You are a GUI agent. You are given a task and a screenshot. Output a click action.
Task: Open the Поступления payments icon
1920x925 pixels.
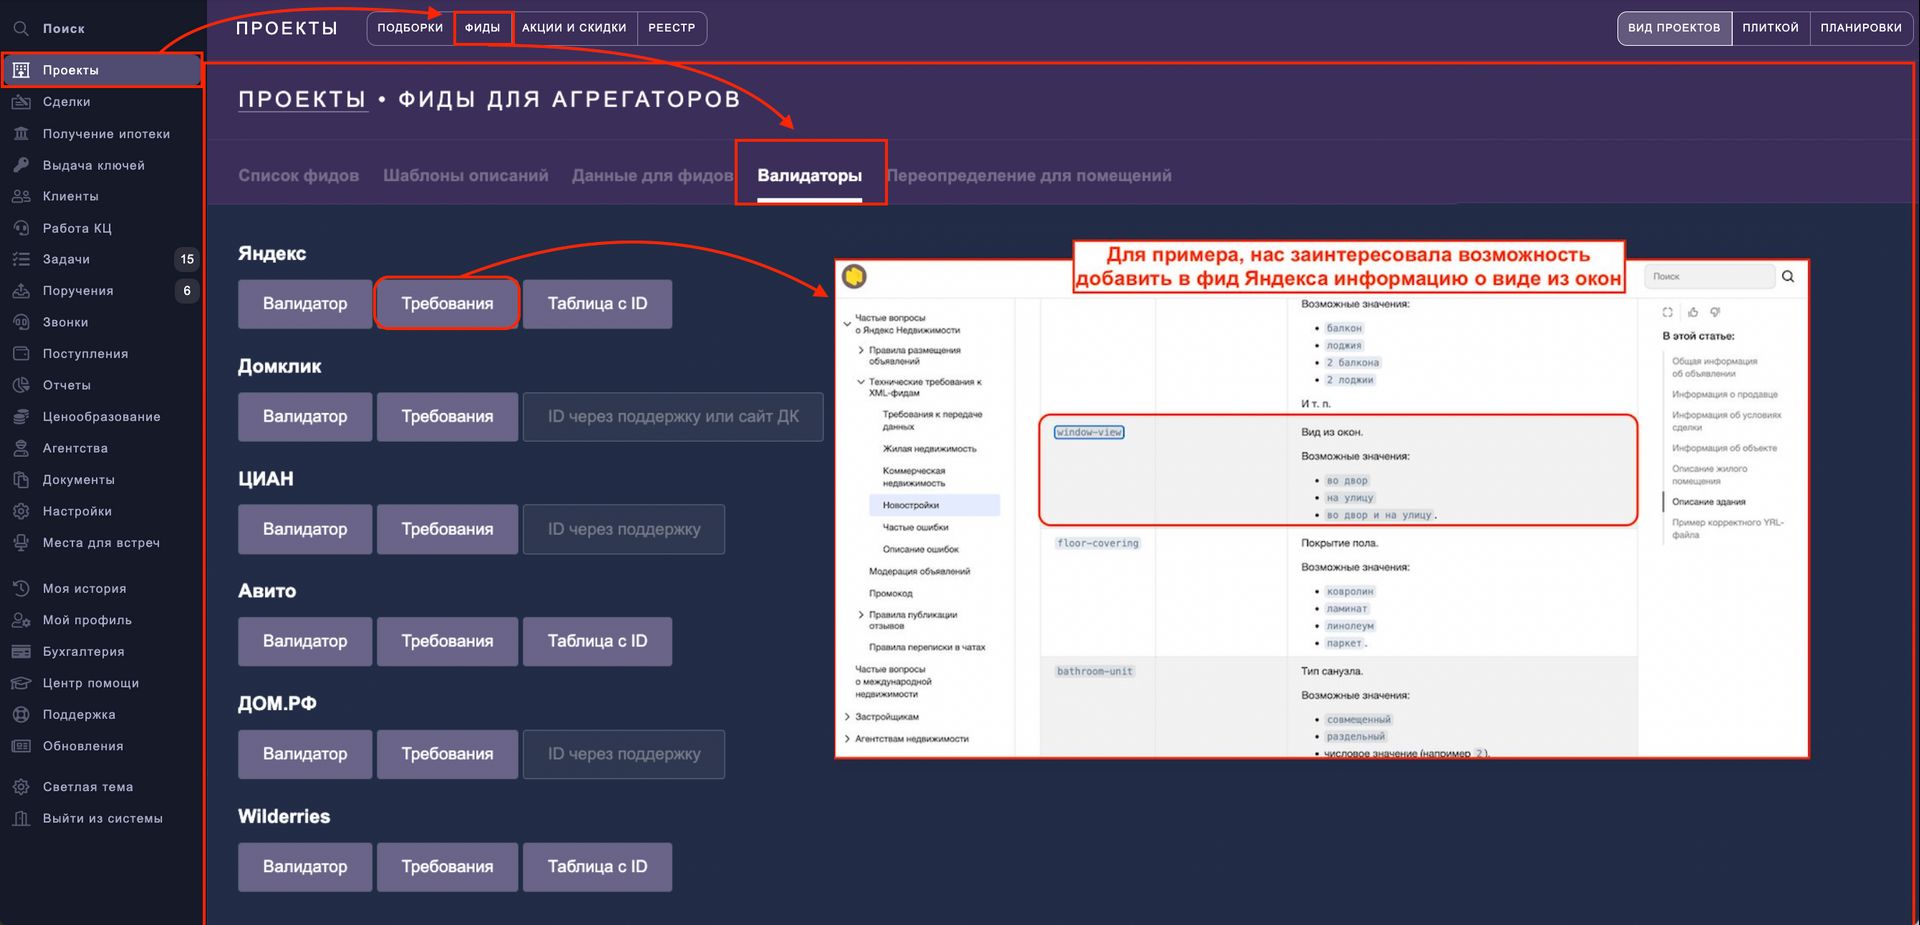coord(21,353)
